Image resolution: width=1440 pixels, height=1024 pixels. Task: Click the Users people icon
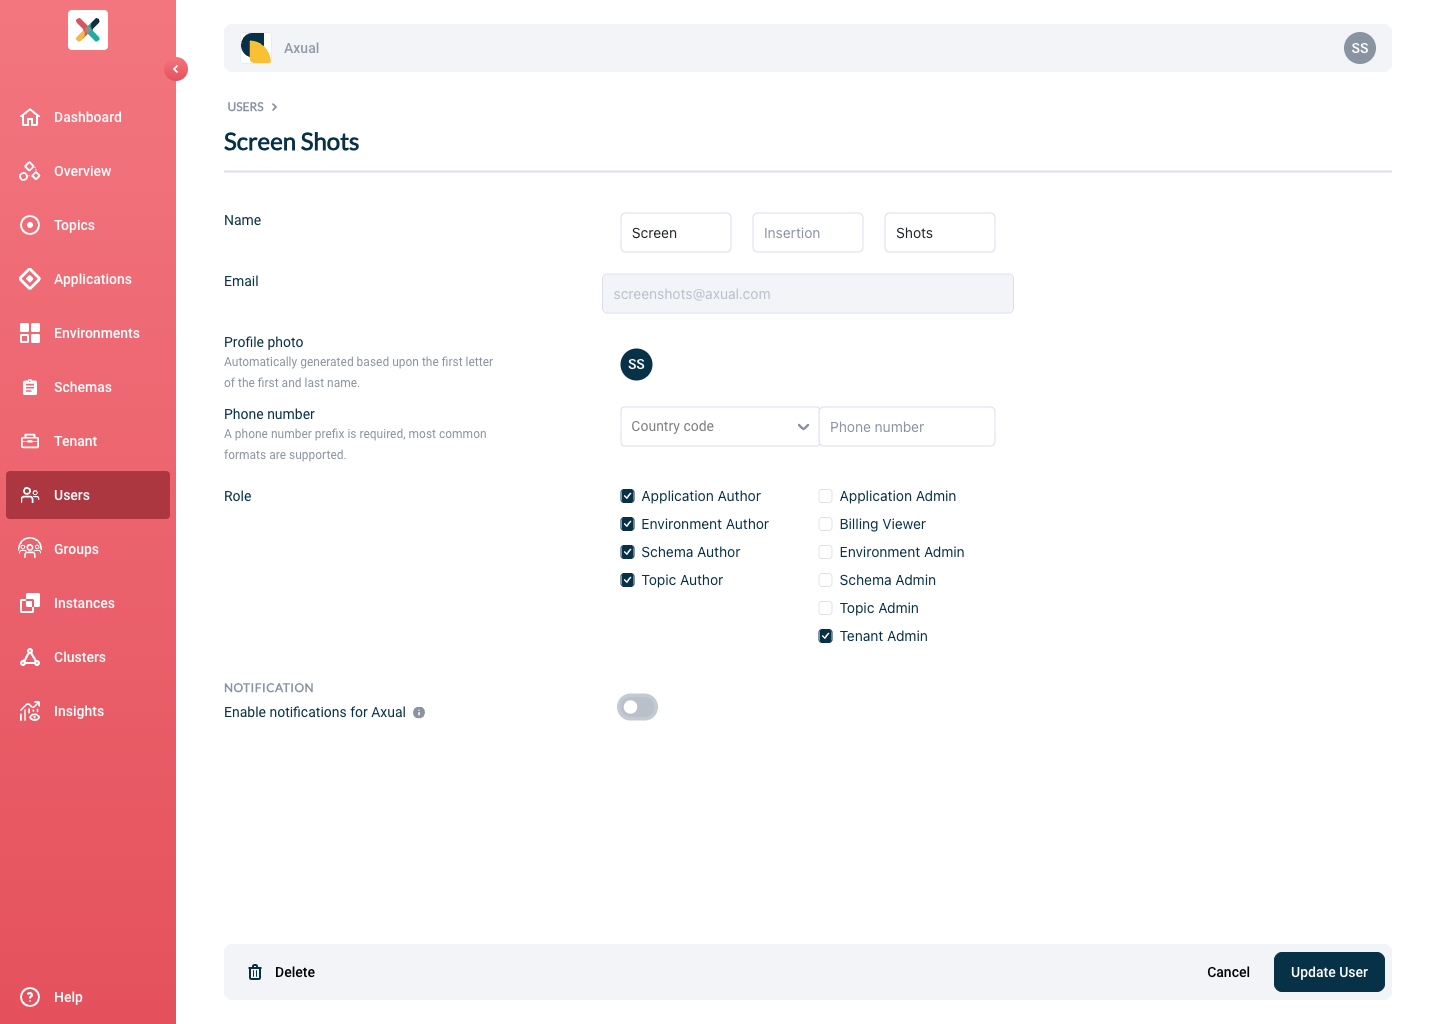tap(30, 495)
